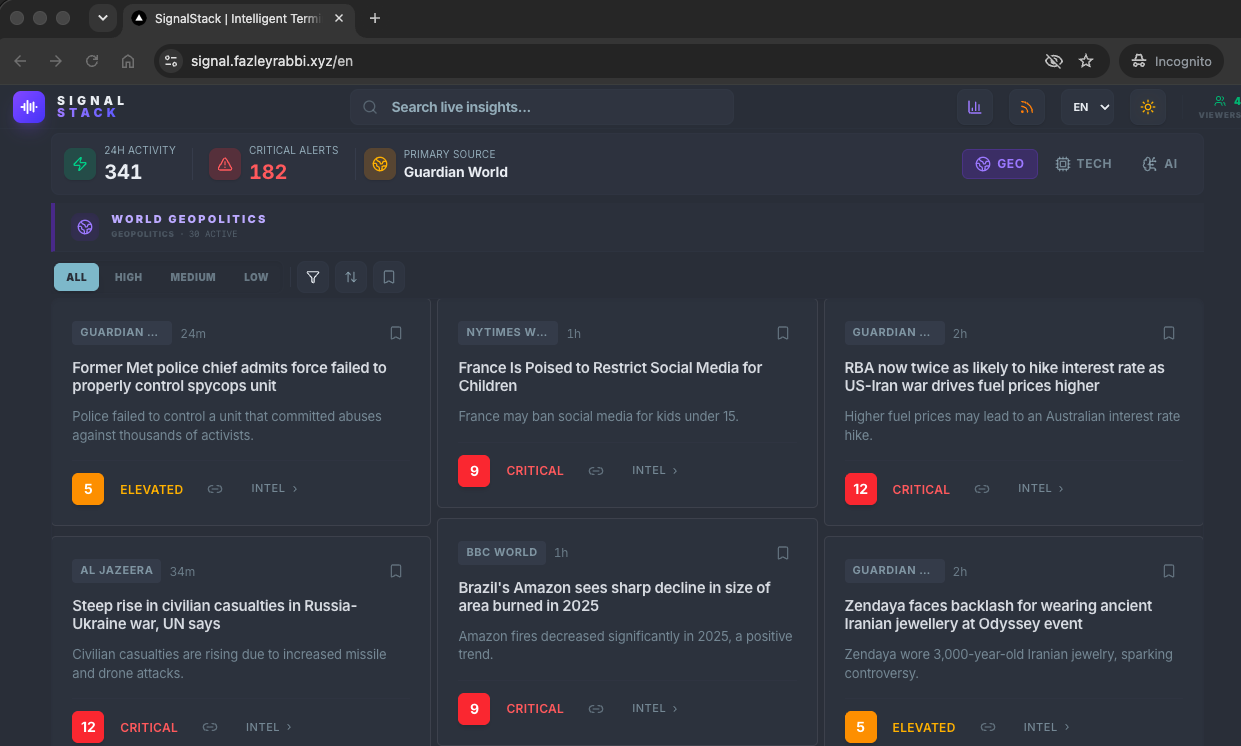Click the score 5 badge on Met police card

point(88,489)
